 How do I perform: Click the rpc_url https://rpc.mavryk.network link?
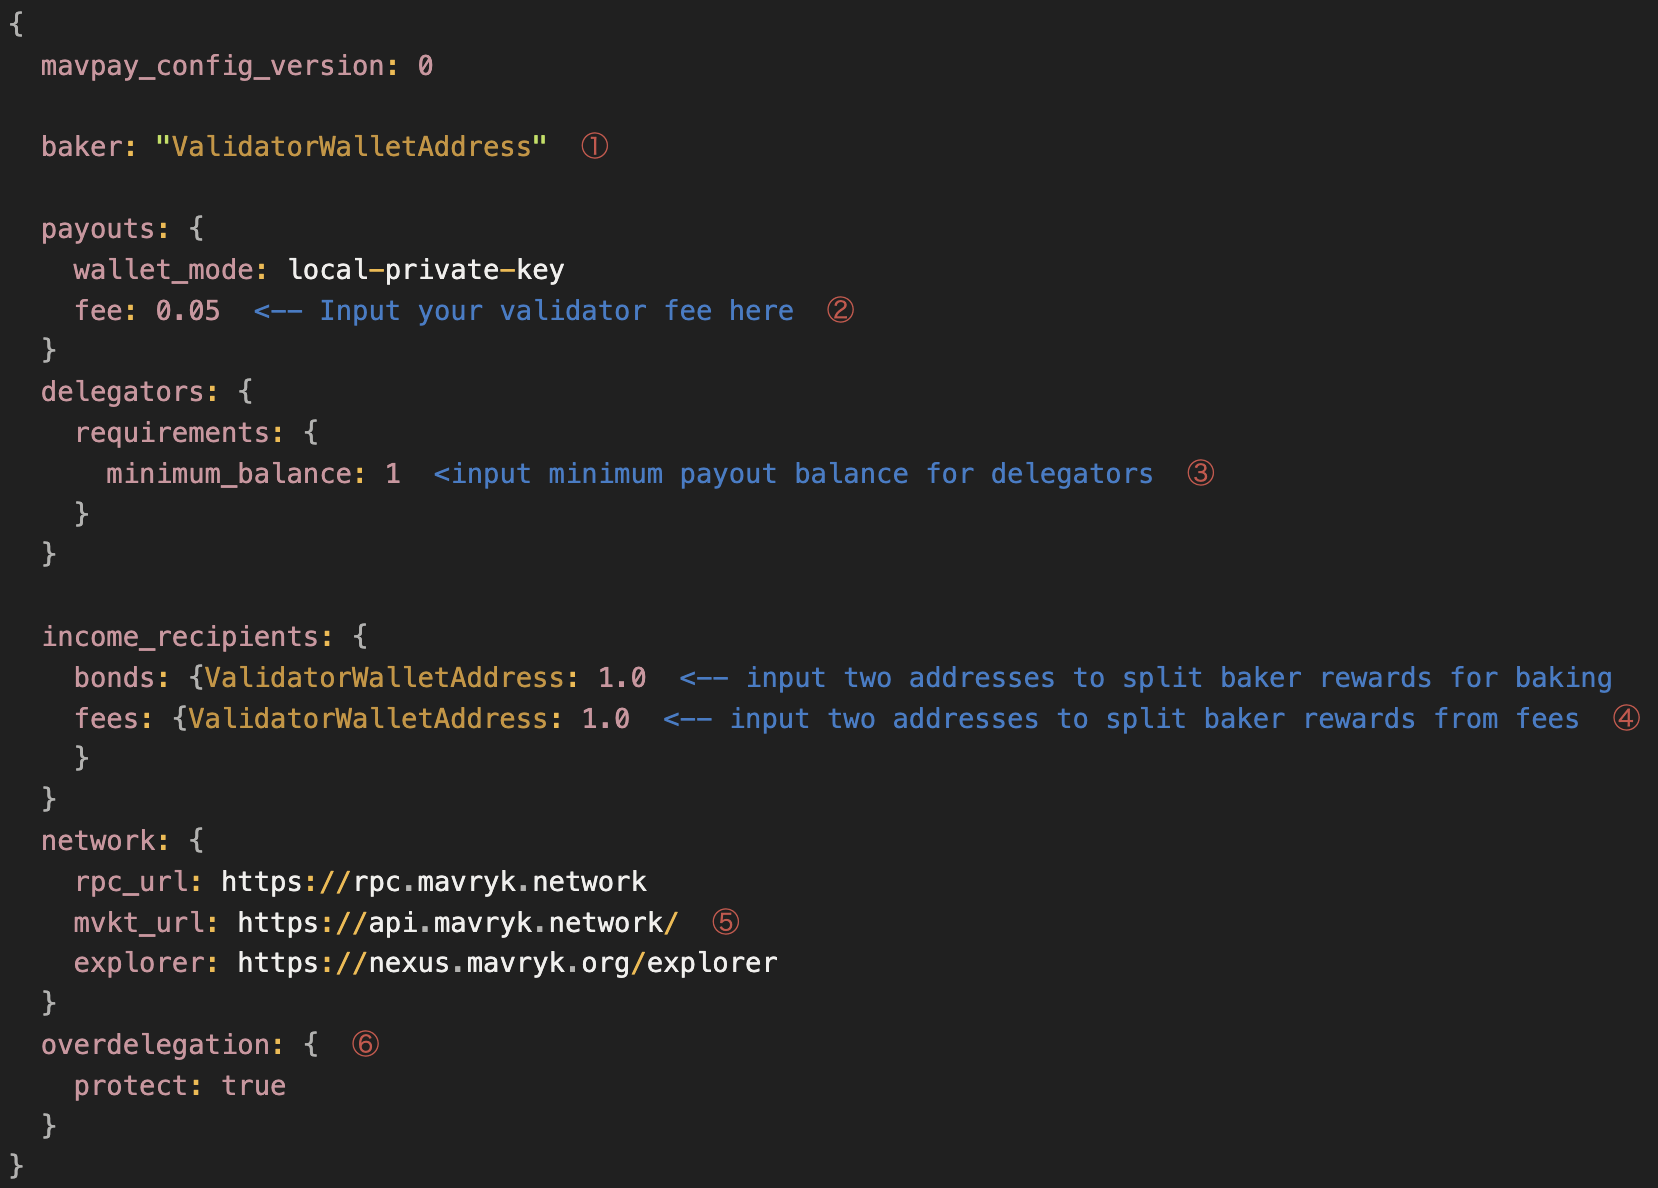(433, 882)
